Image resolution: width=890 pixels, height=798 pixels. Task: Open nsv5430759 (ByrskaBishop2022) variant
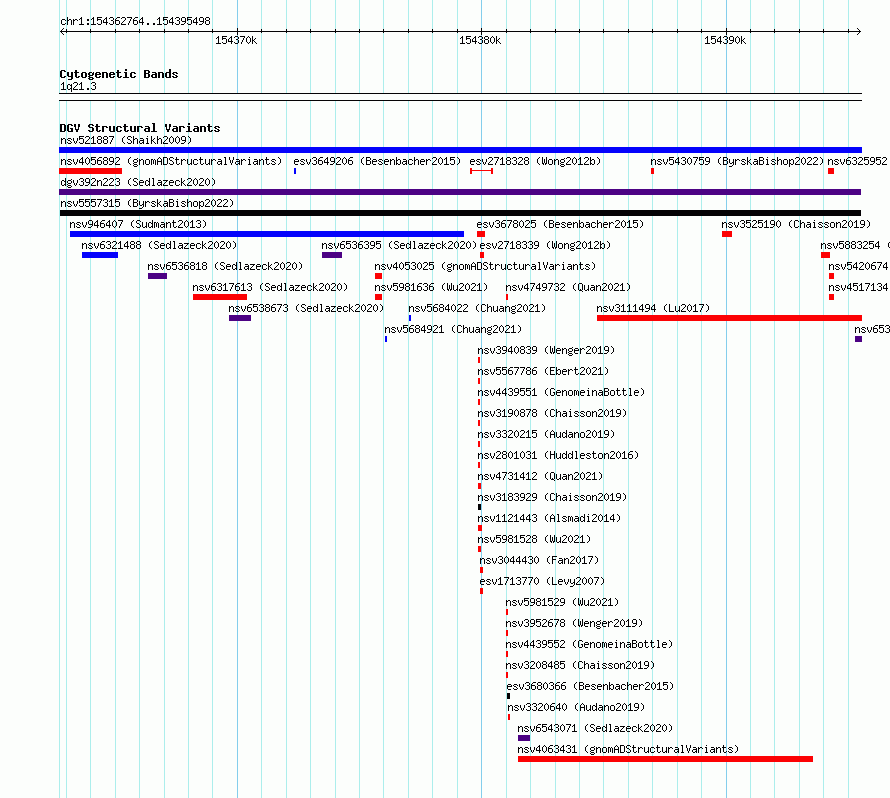pyautogui.click(x=737, y=161)
